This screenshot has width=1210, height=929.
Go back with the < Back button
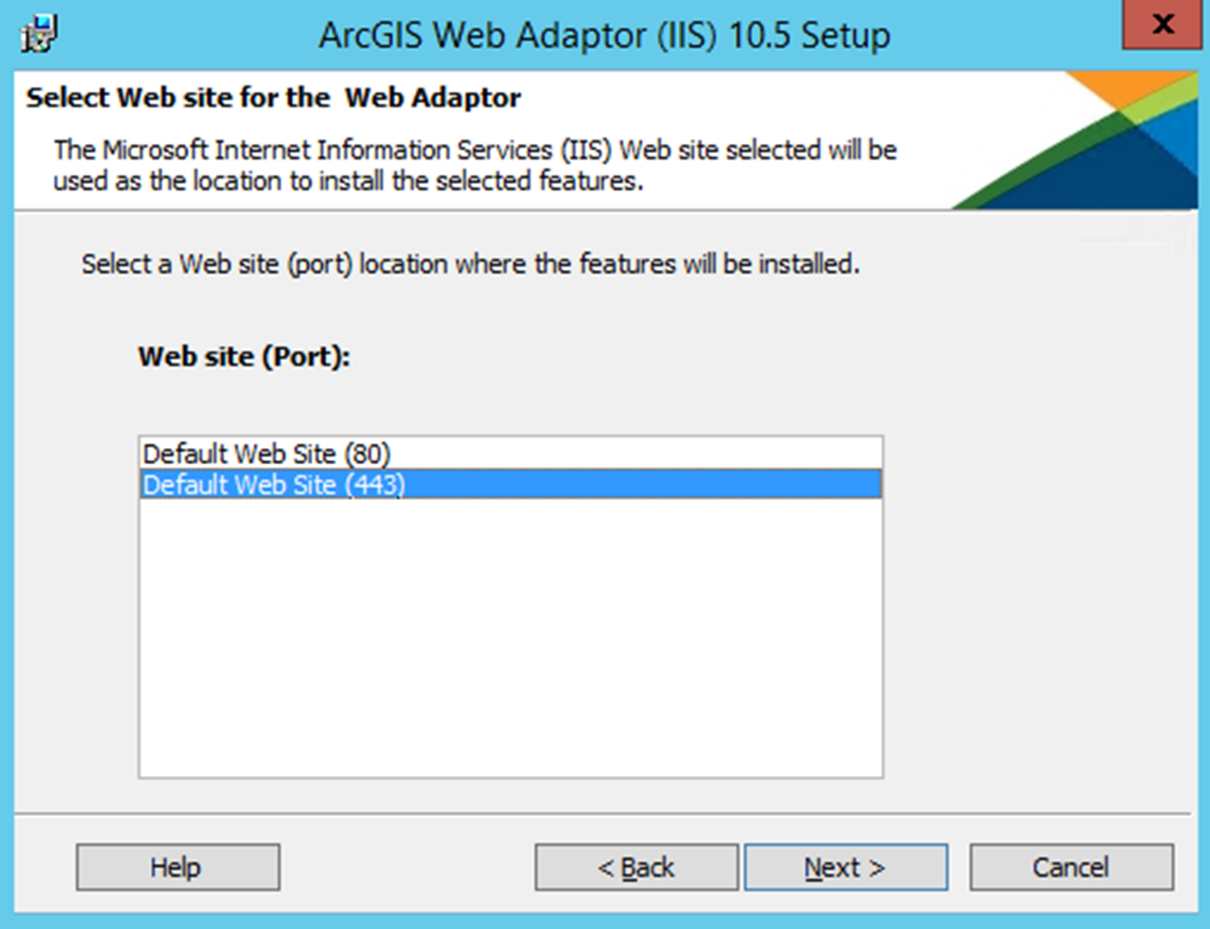pyautogui.click(x=636, y=867)
